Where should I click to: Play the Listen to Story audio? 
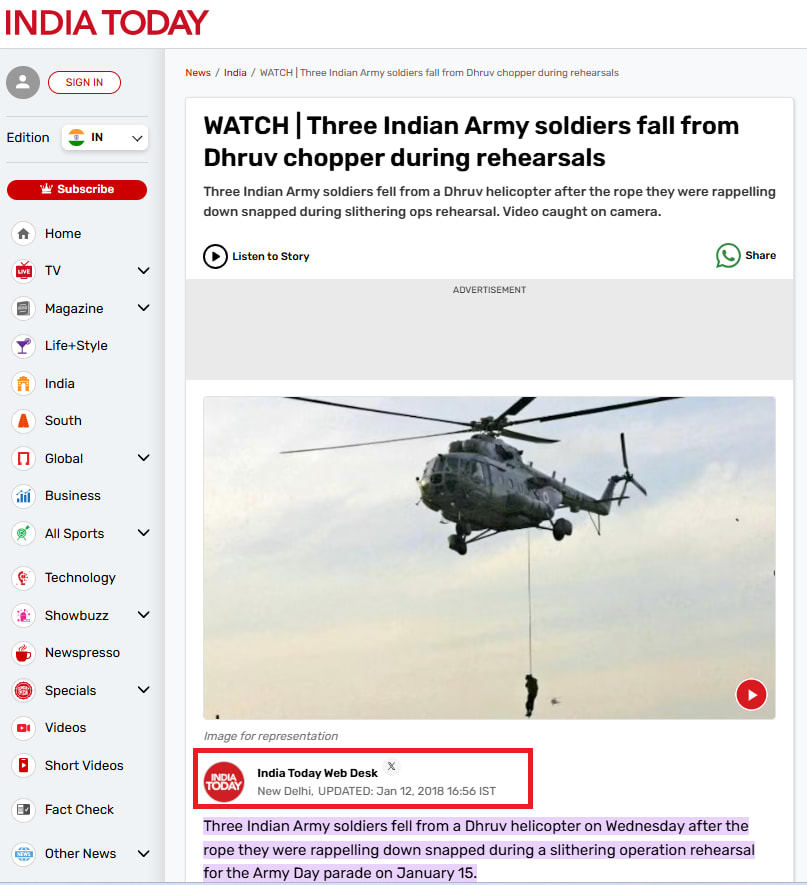point(215,256)
